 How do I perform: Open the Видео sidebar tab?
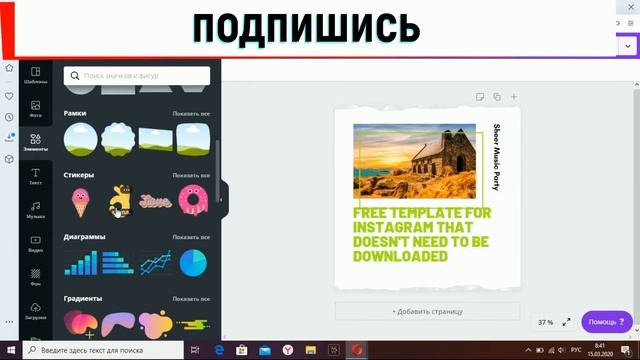pos(36,244)
